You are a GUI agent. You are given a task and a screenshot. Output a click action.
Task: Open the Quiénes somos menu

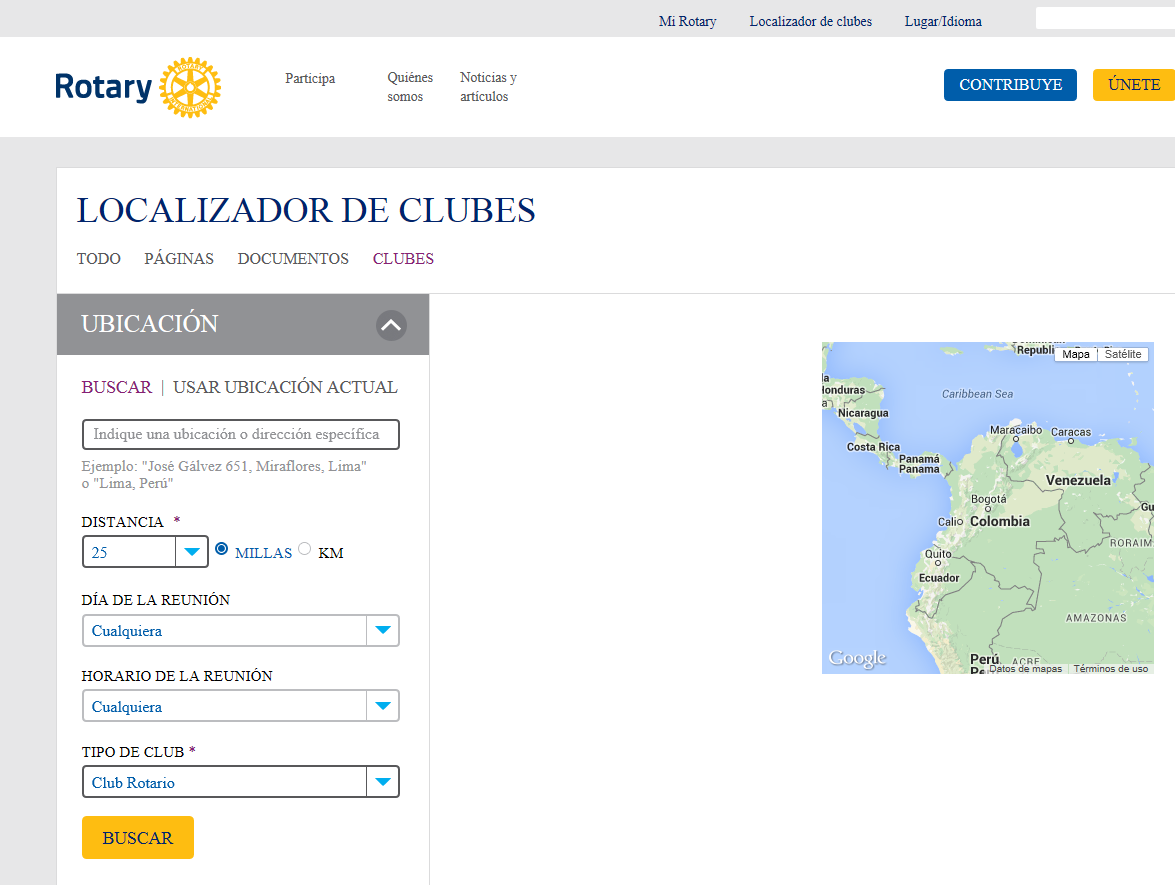(410, 87)
